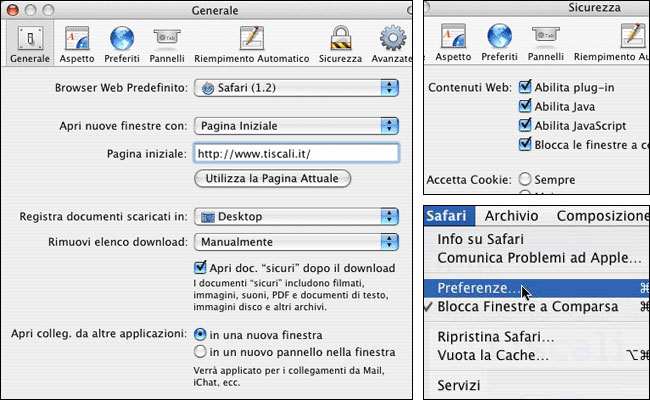Screen dimensions: 650x400
Task: Open the Safari menu in menu bar
Action: 449,216
